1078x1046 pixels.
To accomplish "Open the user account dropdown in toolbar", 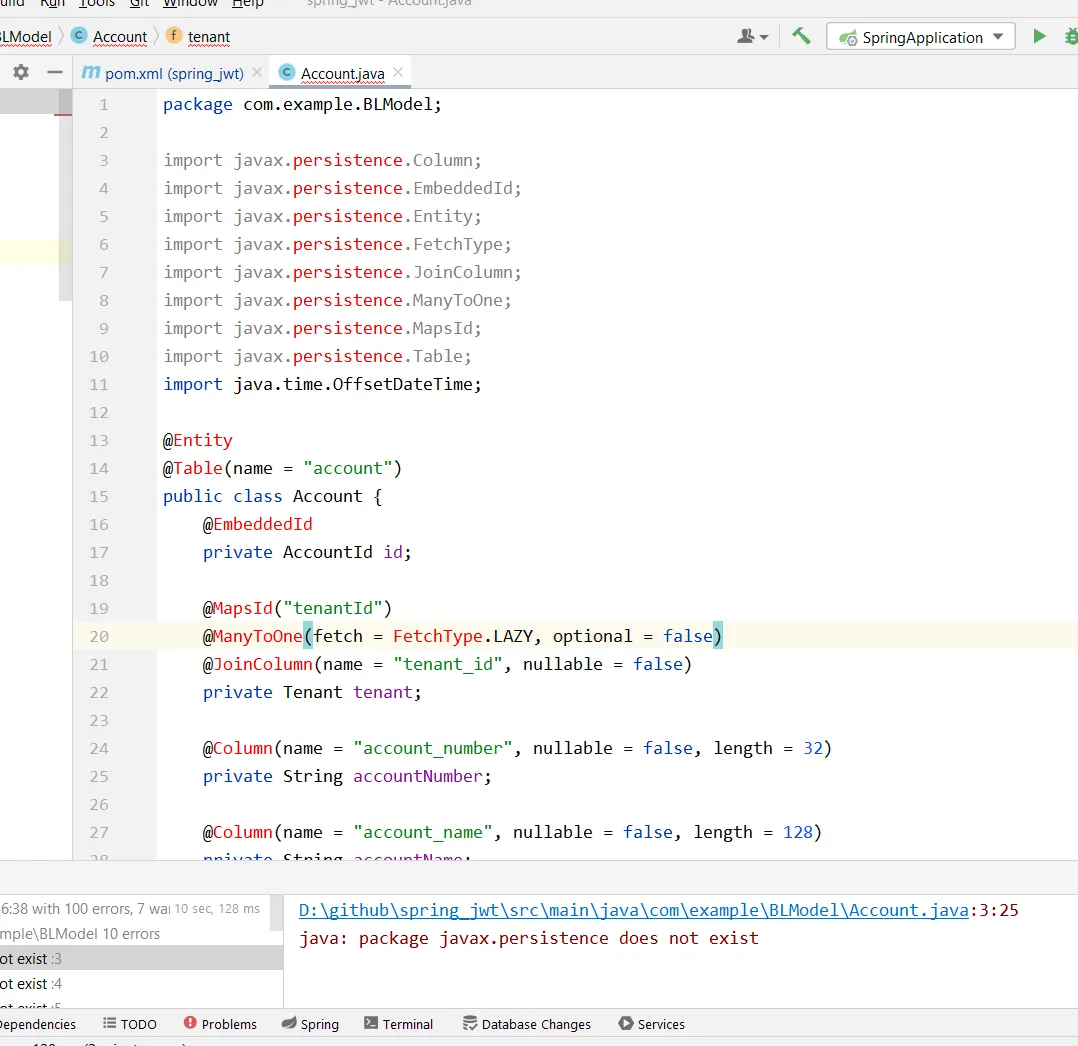I will pos(753,36).
